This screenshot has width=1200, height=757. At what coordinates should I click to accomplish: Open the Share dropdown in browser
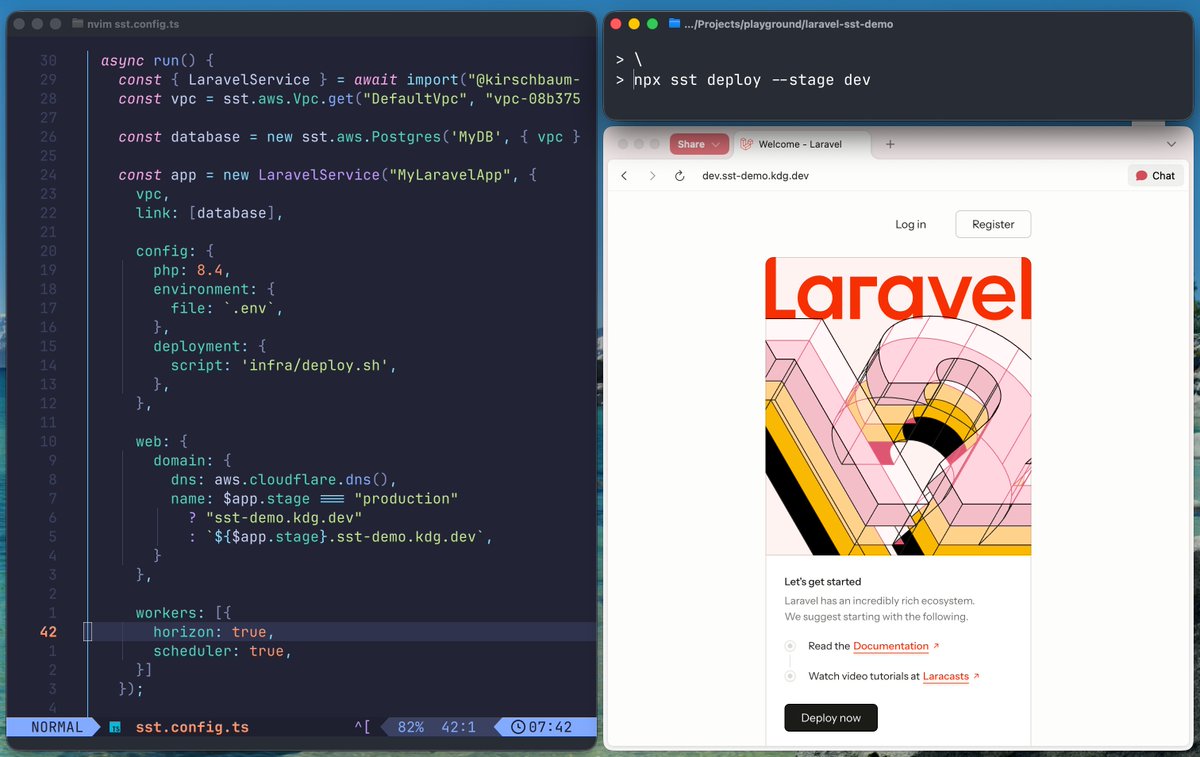pyautogui.click(x=698, y=144)
